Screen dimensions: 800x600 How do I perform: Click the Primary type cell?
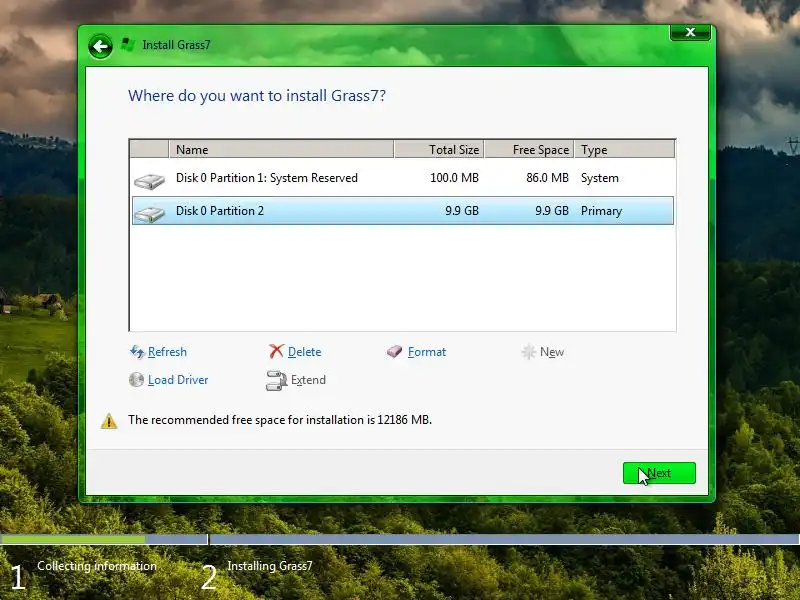point(601,211)
